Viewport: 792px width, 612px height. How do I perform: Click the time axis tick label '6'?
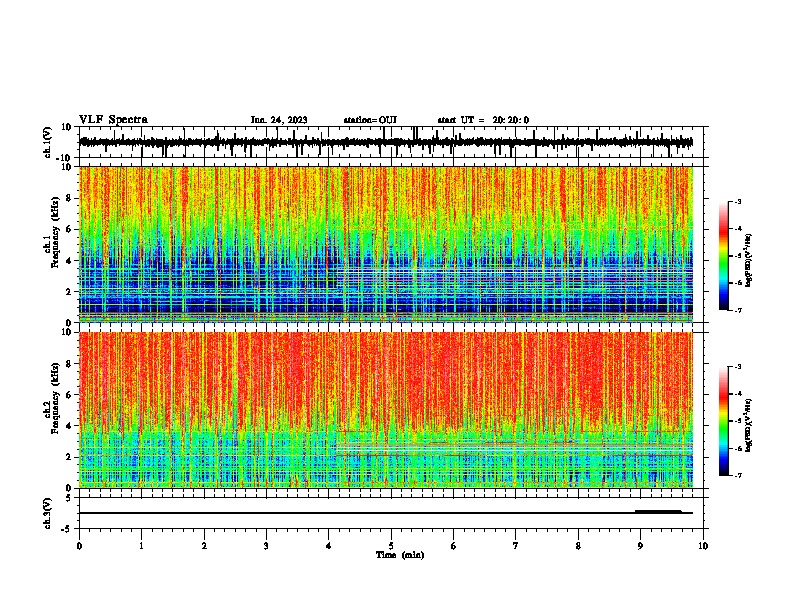pyautogui.click(x=454, y=546)
